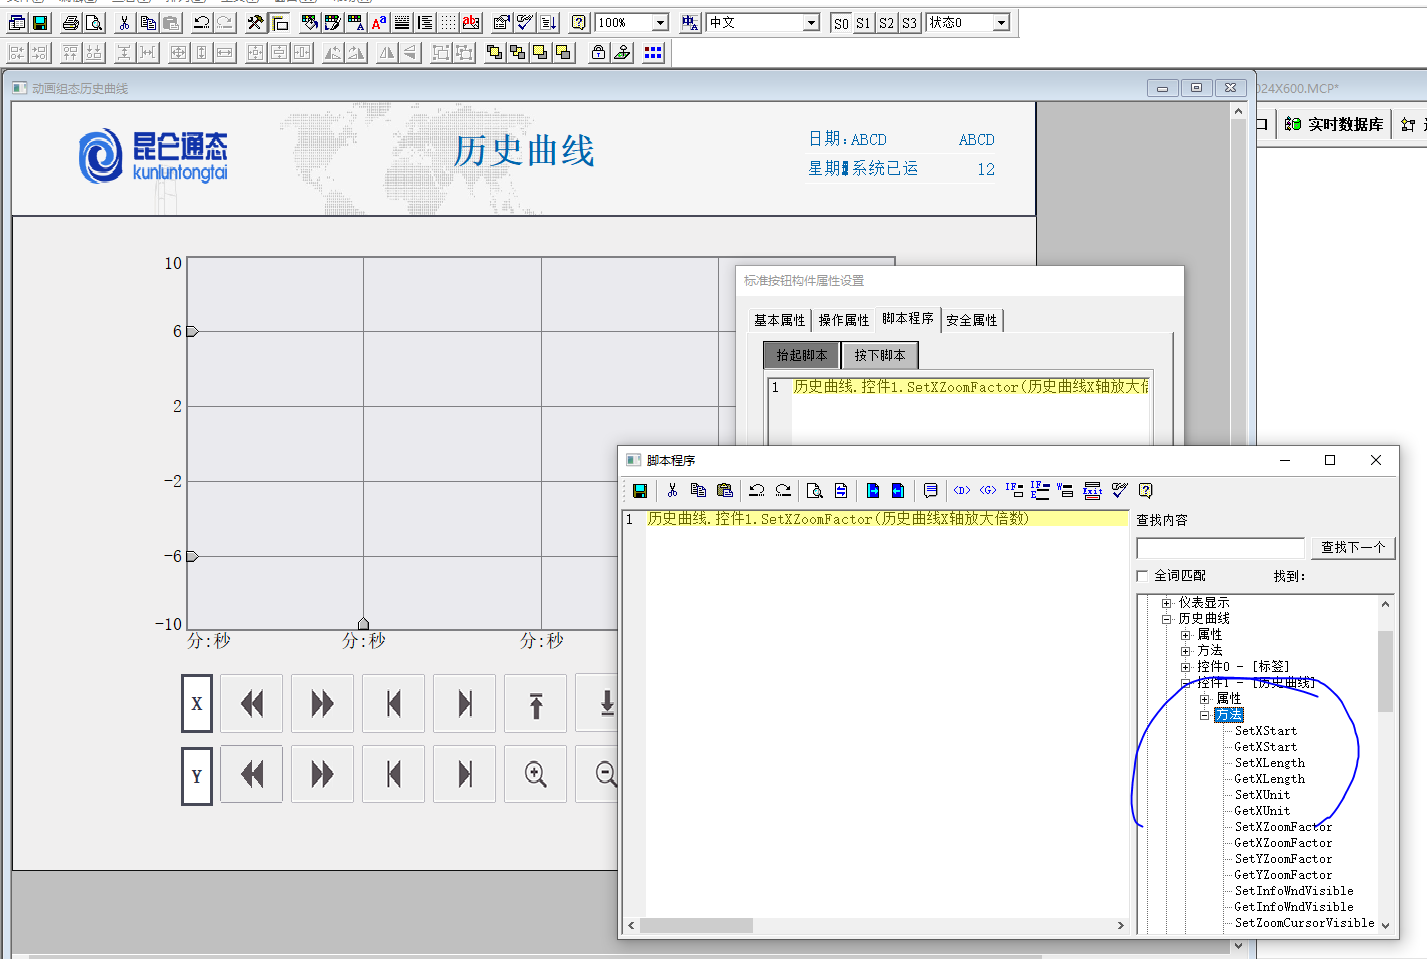Click the 查找下一个 button
Viewport: 1427px width, 959px height.
(1352, 547)
